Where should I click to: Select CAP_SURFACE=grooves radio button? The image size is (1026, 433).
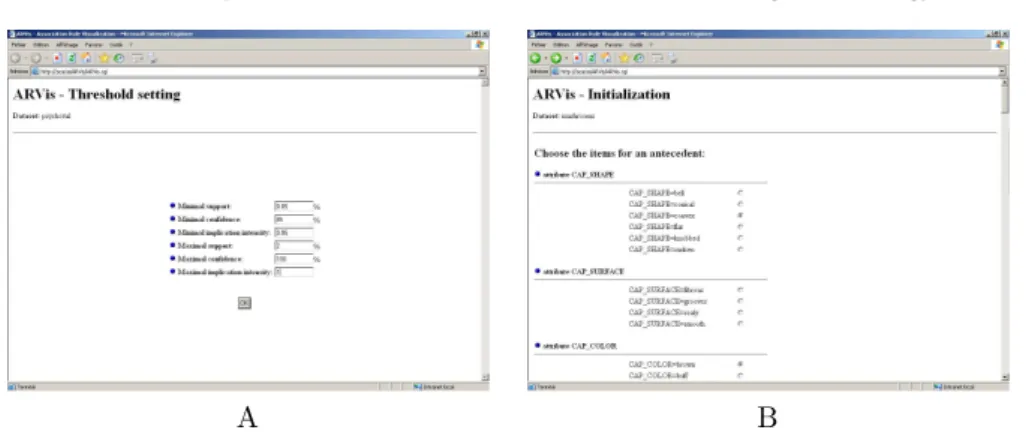(740, 301)
